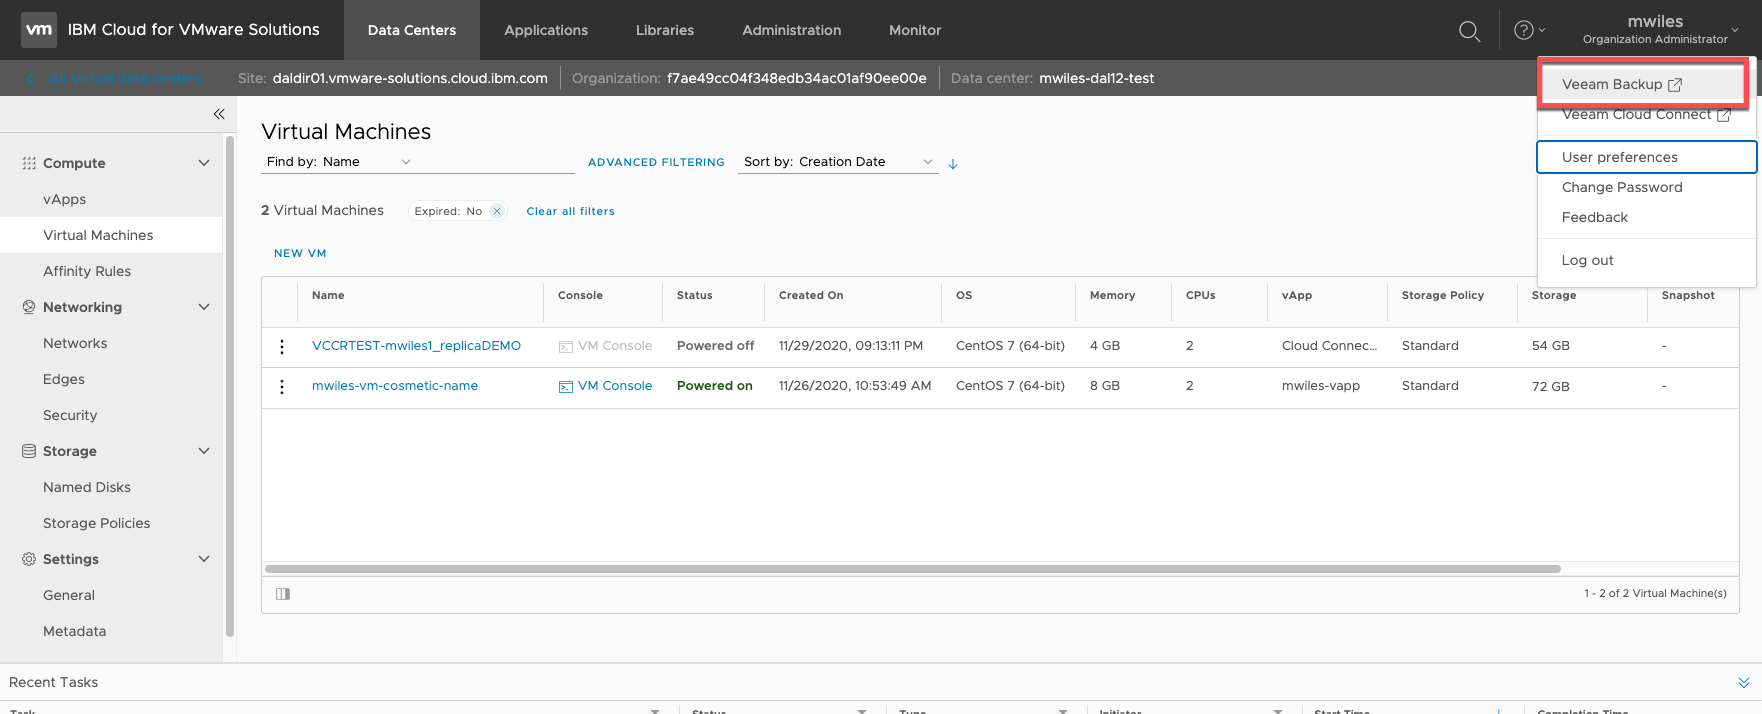
Task: Open actions menu for mwiles-vm-cosmetic-name
Action: tap(282, 386)
